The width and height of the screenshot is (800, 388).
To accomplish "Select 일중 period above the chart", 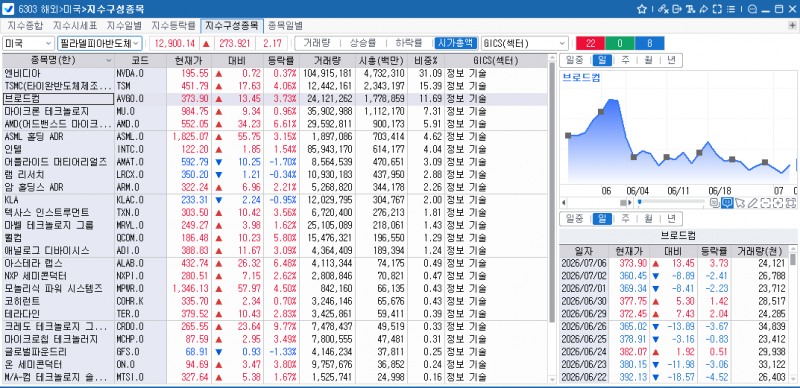I will 574,60.
